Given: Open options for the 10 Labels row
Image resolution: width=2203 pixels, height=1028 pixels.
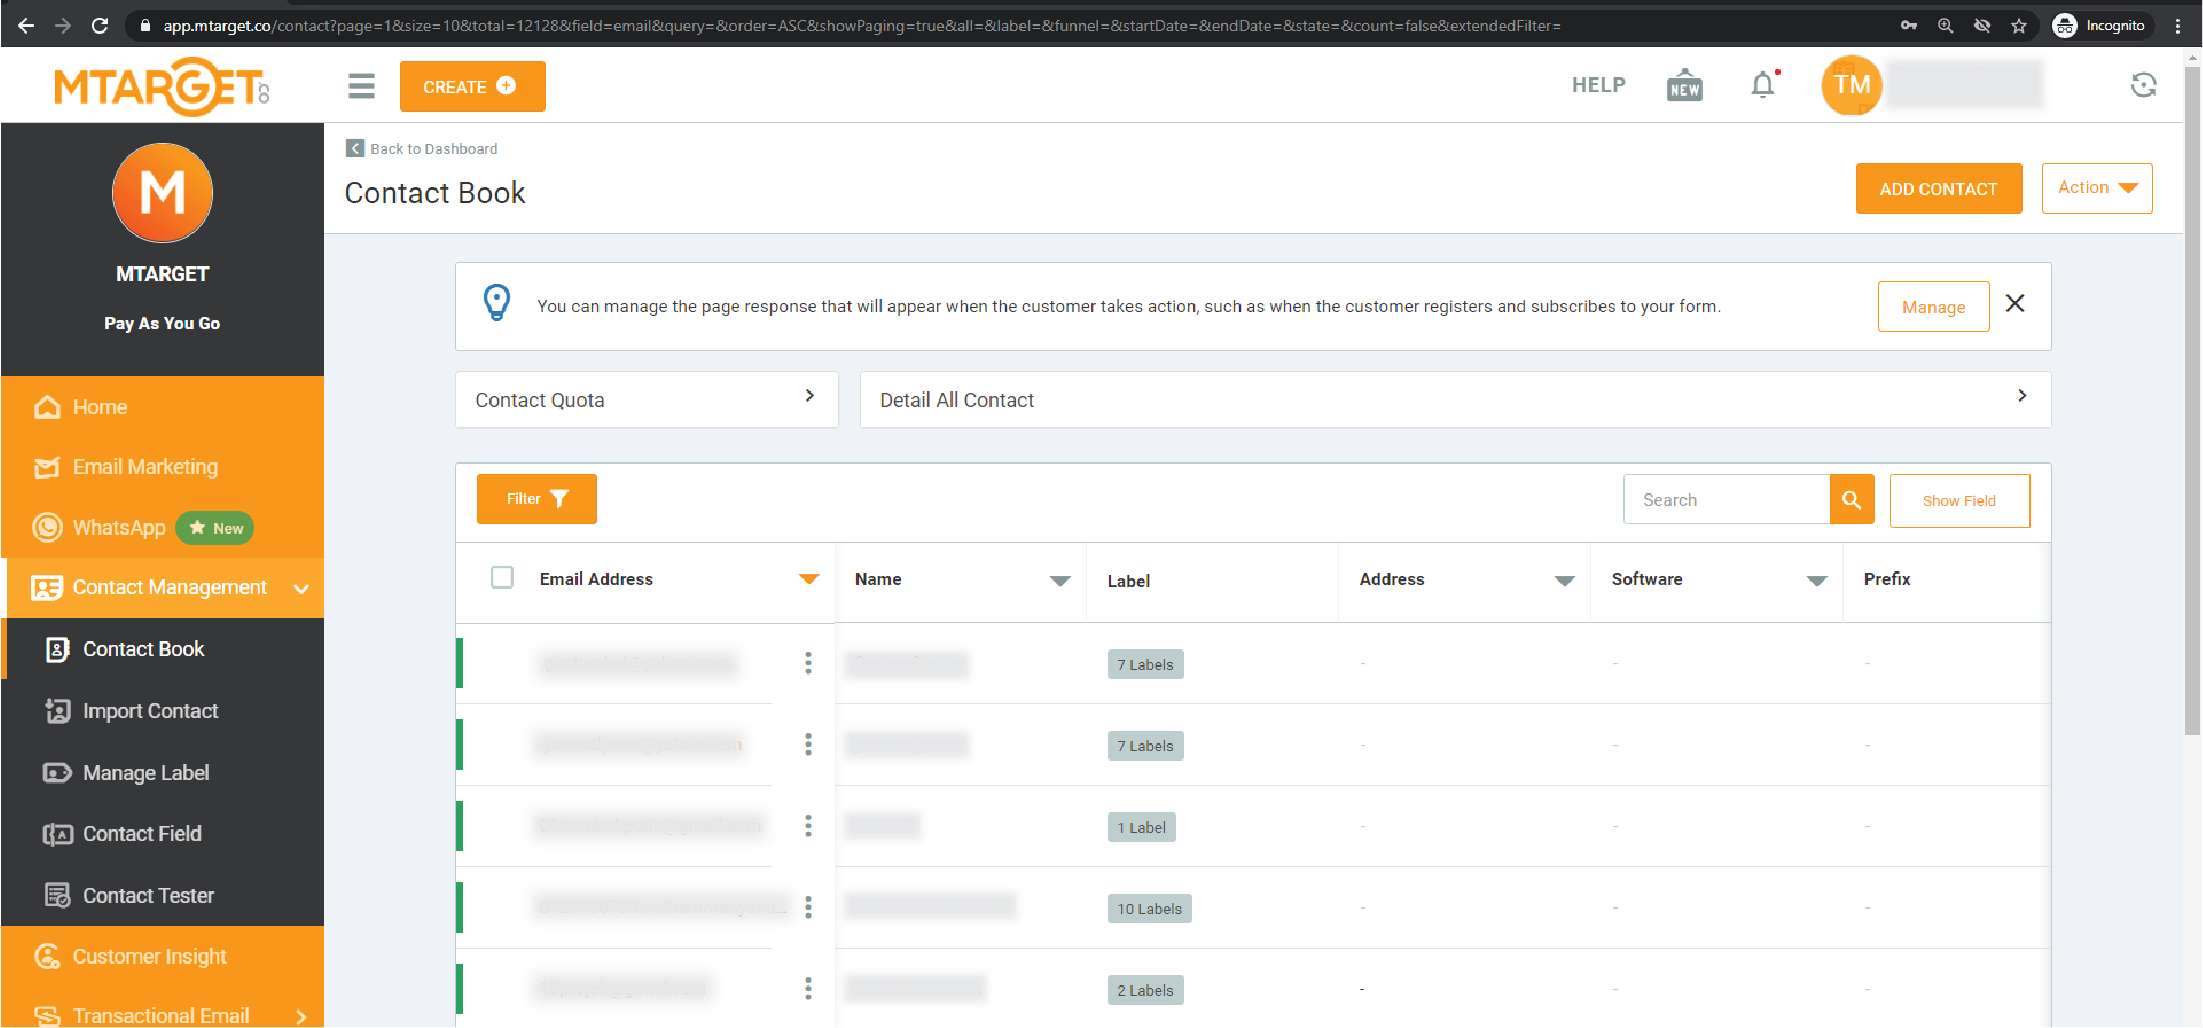Looking at the screenshot, I should [x=808, y=907].
